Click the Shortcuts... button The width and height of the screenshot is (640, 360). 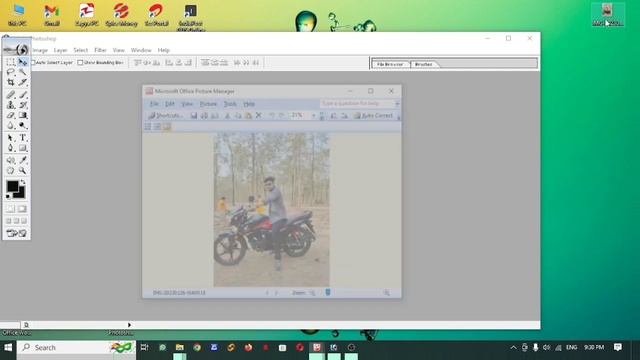[x=165, y=116]
